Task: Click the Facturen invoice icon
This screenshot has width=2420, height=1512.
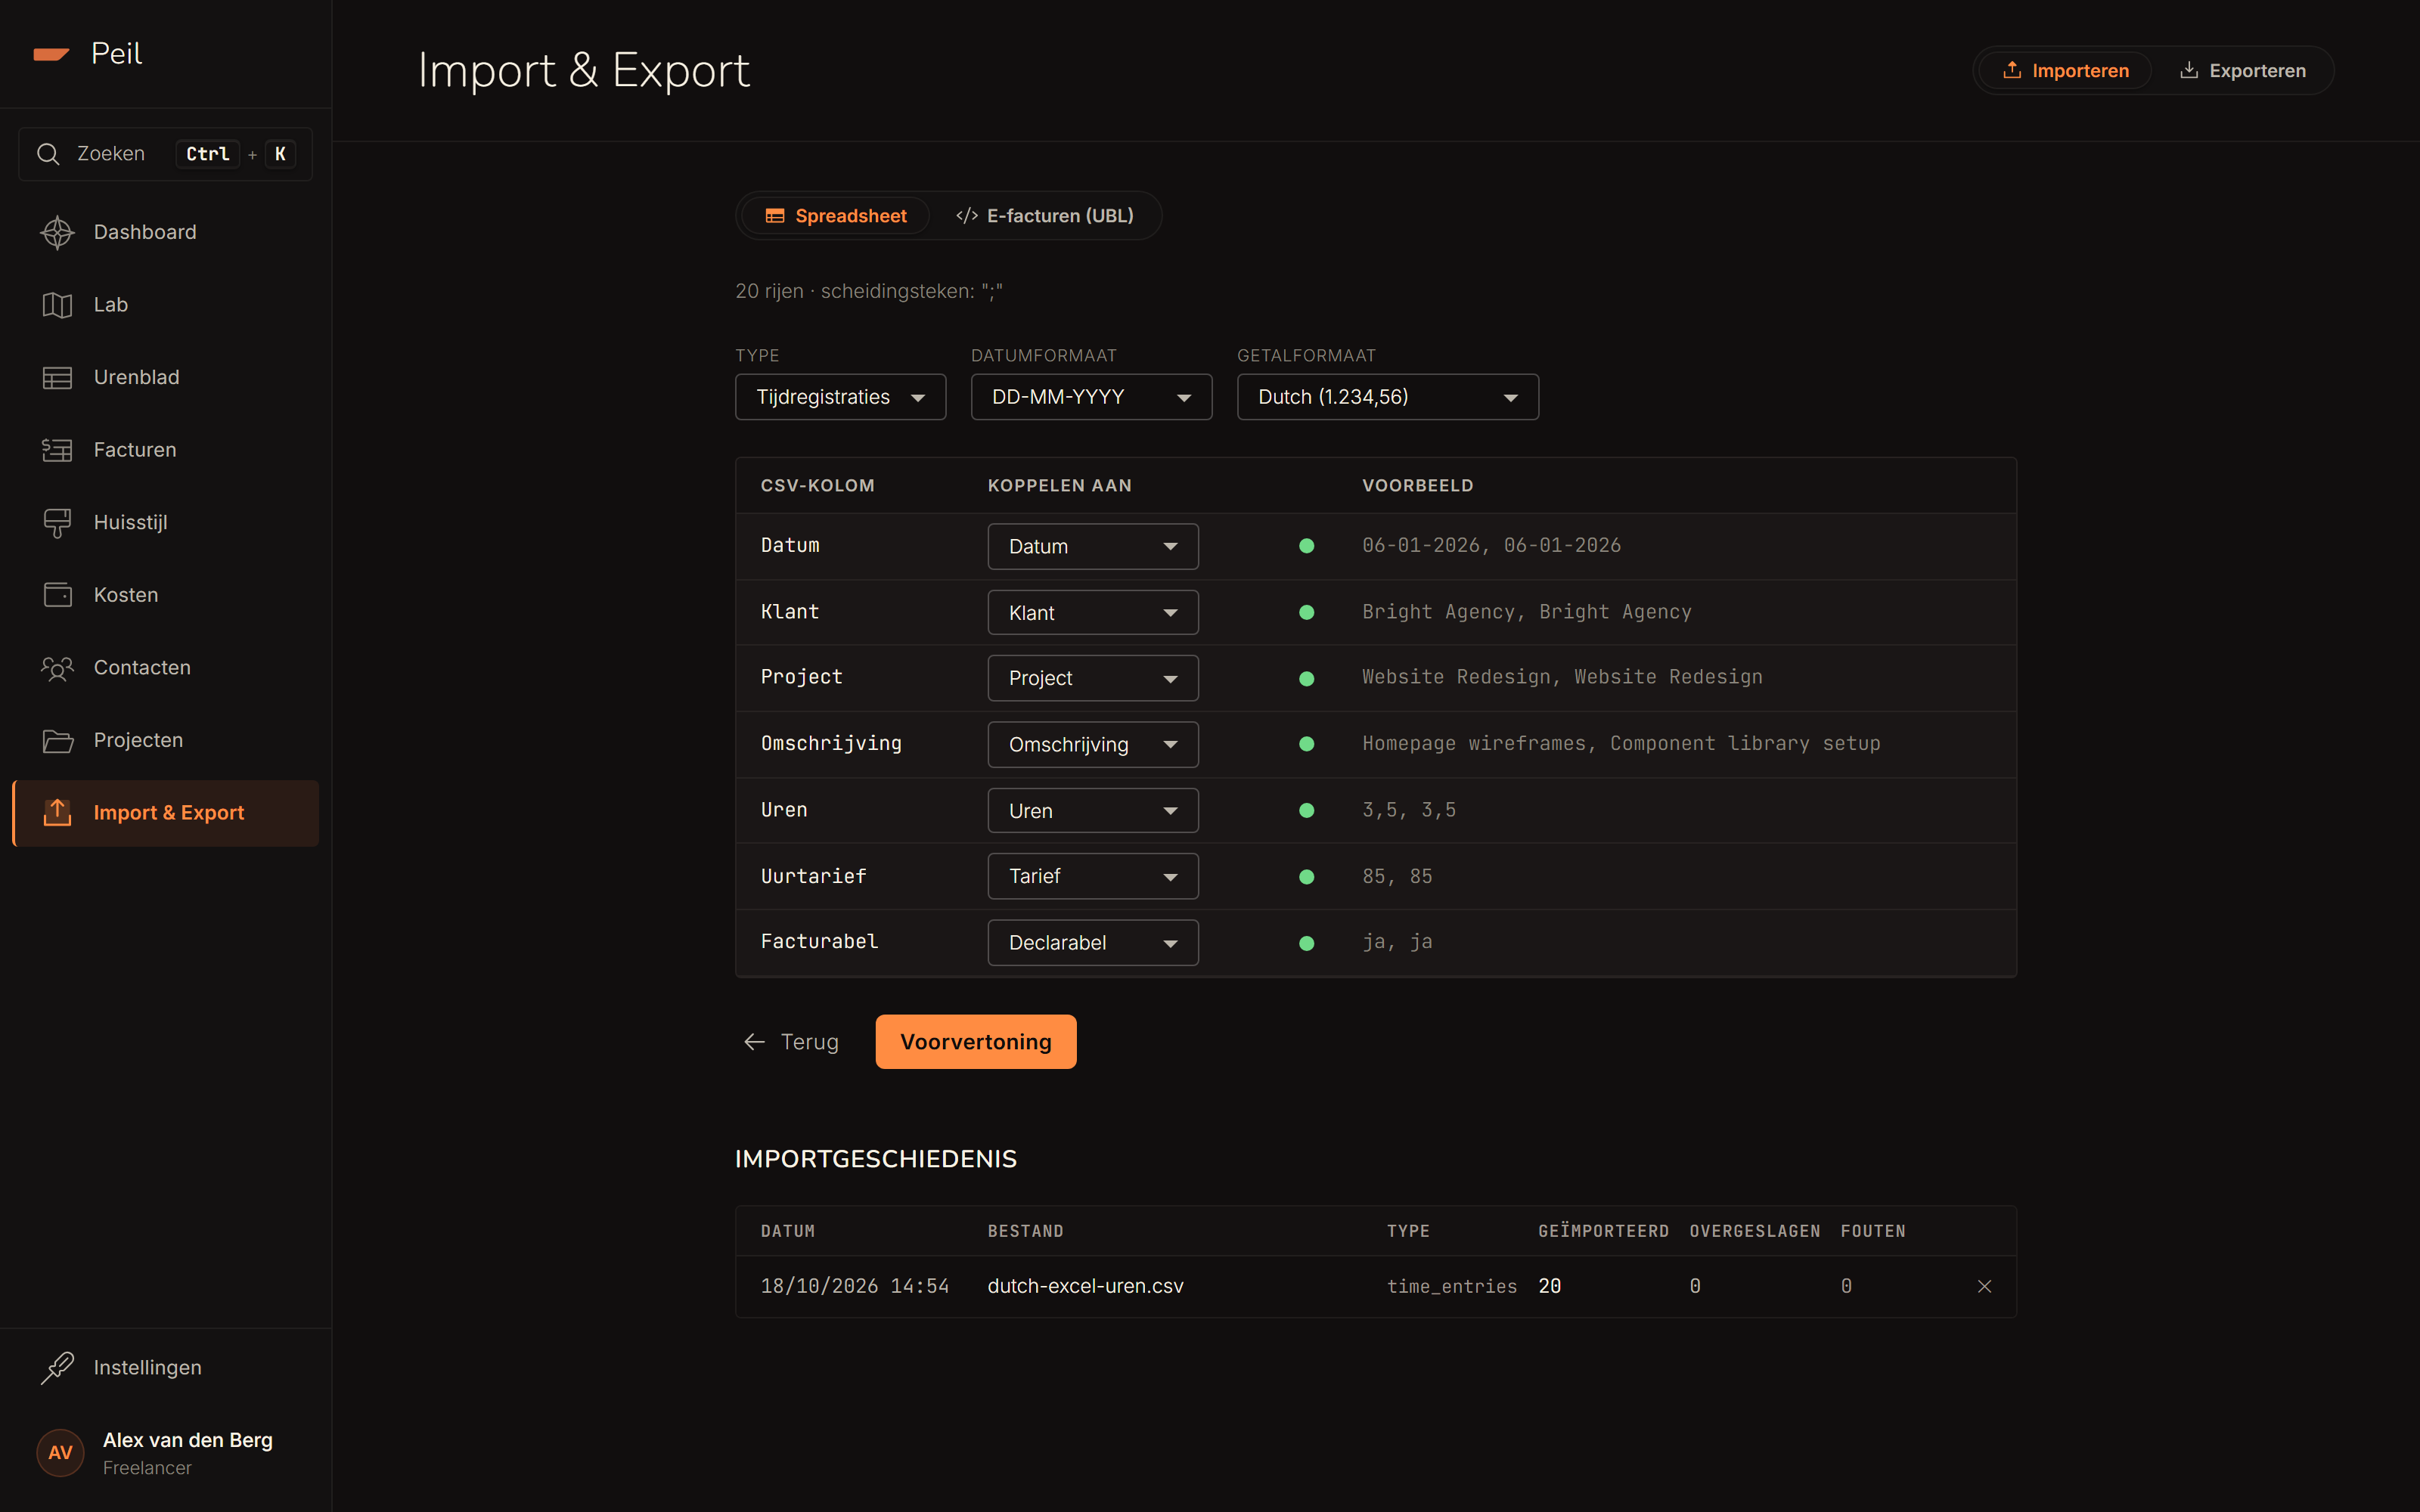Action: (57, 450)
